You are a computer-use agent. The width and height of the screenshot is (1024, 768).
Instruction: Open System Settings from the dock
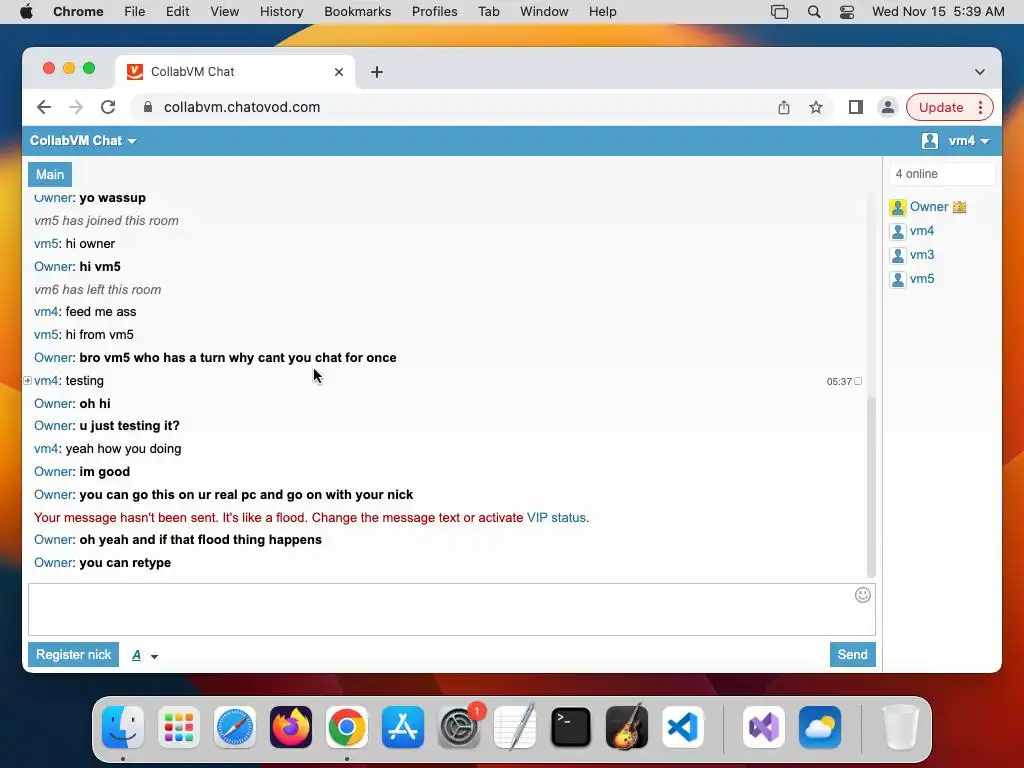[459, 727]
